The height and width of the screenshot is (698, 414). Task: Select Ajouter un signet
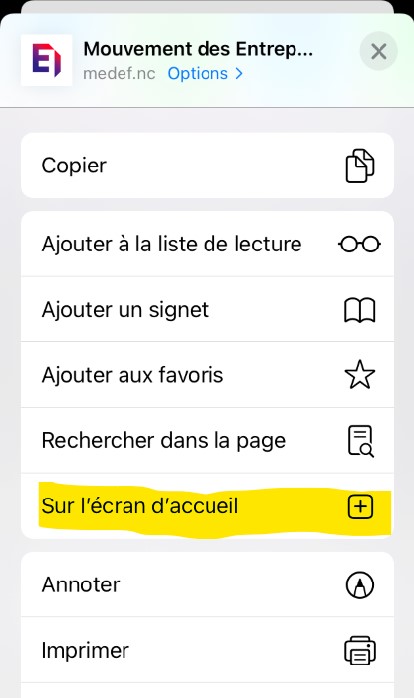click(x=207, y=309)
